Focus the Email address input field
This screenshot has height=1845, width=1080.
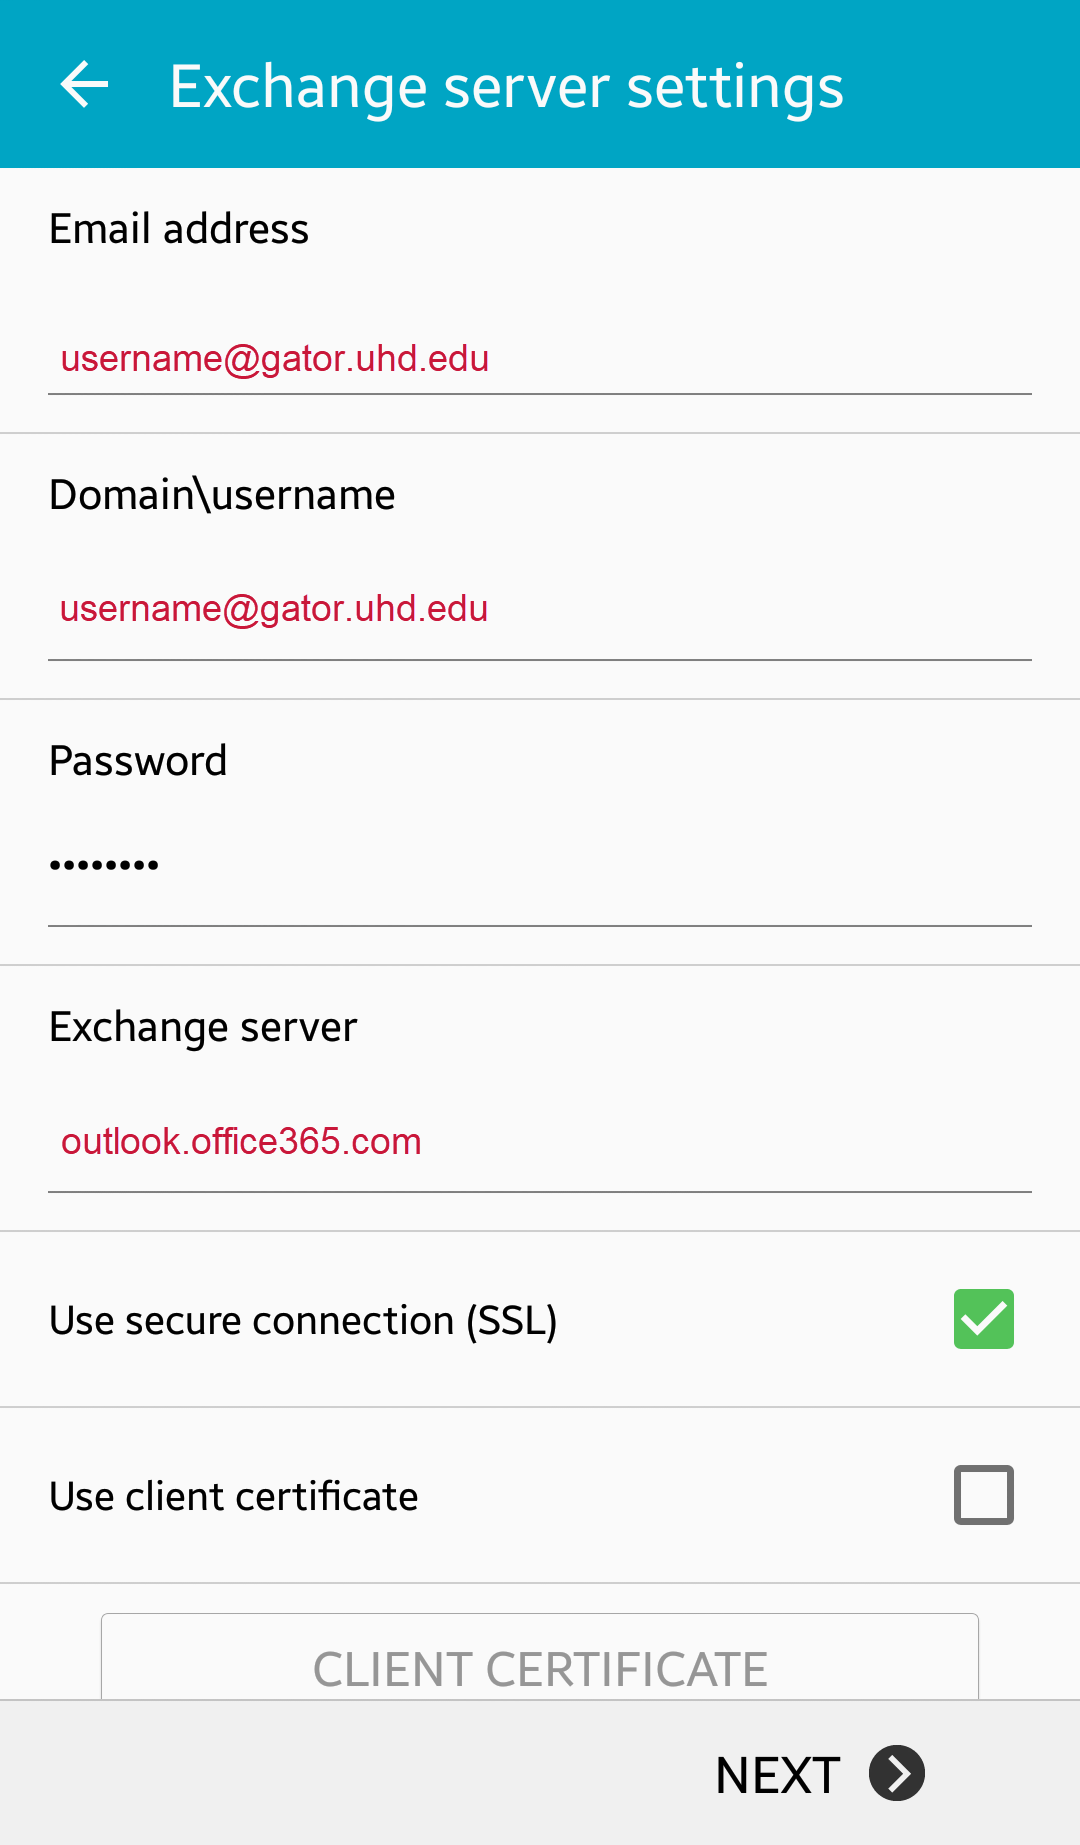(540, 358)
